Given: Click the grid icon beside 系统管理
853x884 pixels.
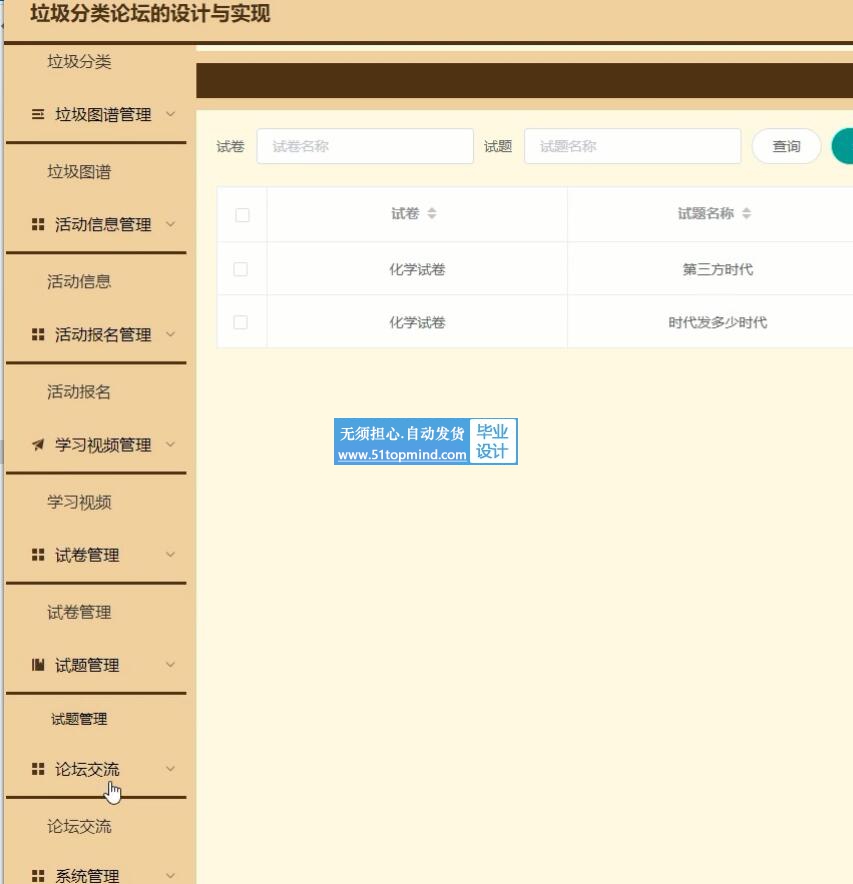Looking at the screenshot, I should [x=38, y=876].
